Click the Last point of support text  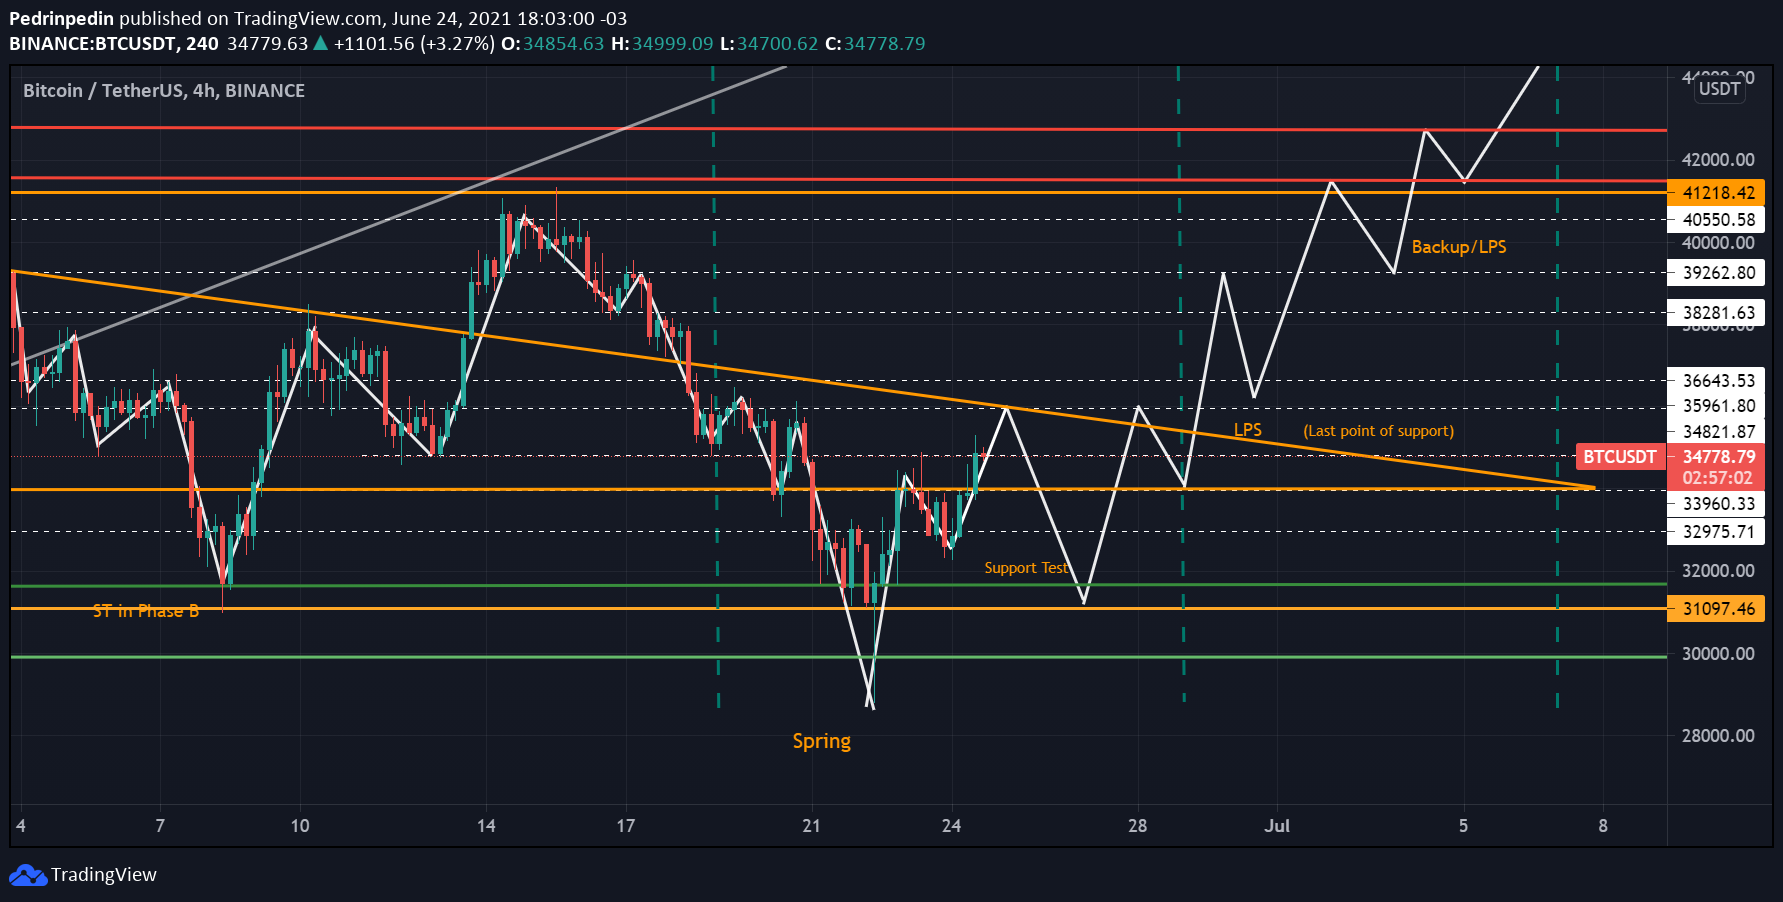(x=1379, y=431)
